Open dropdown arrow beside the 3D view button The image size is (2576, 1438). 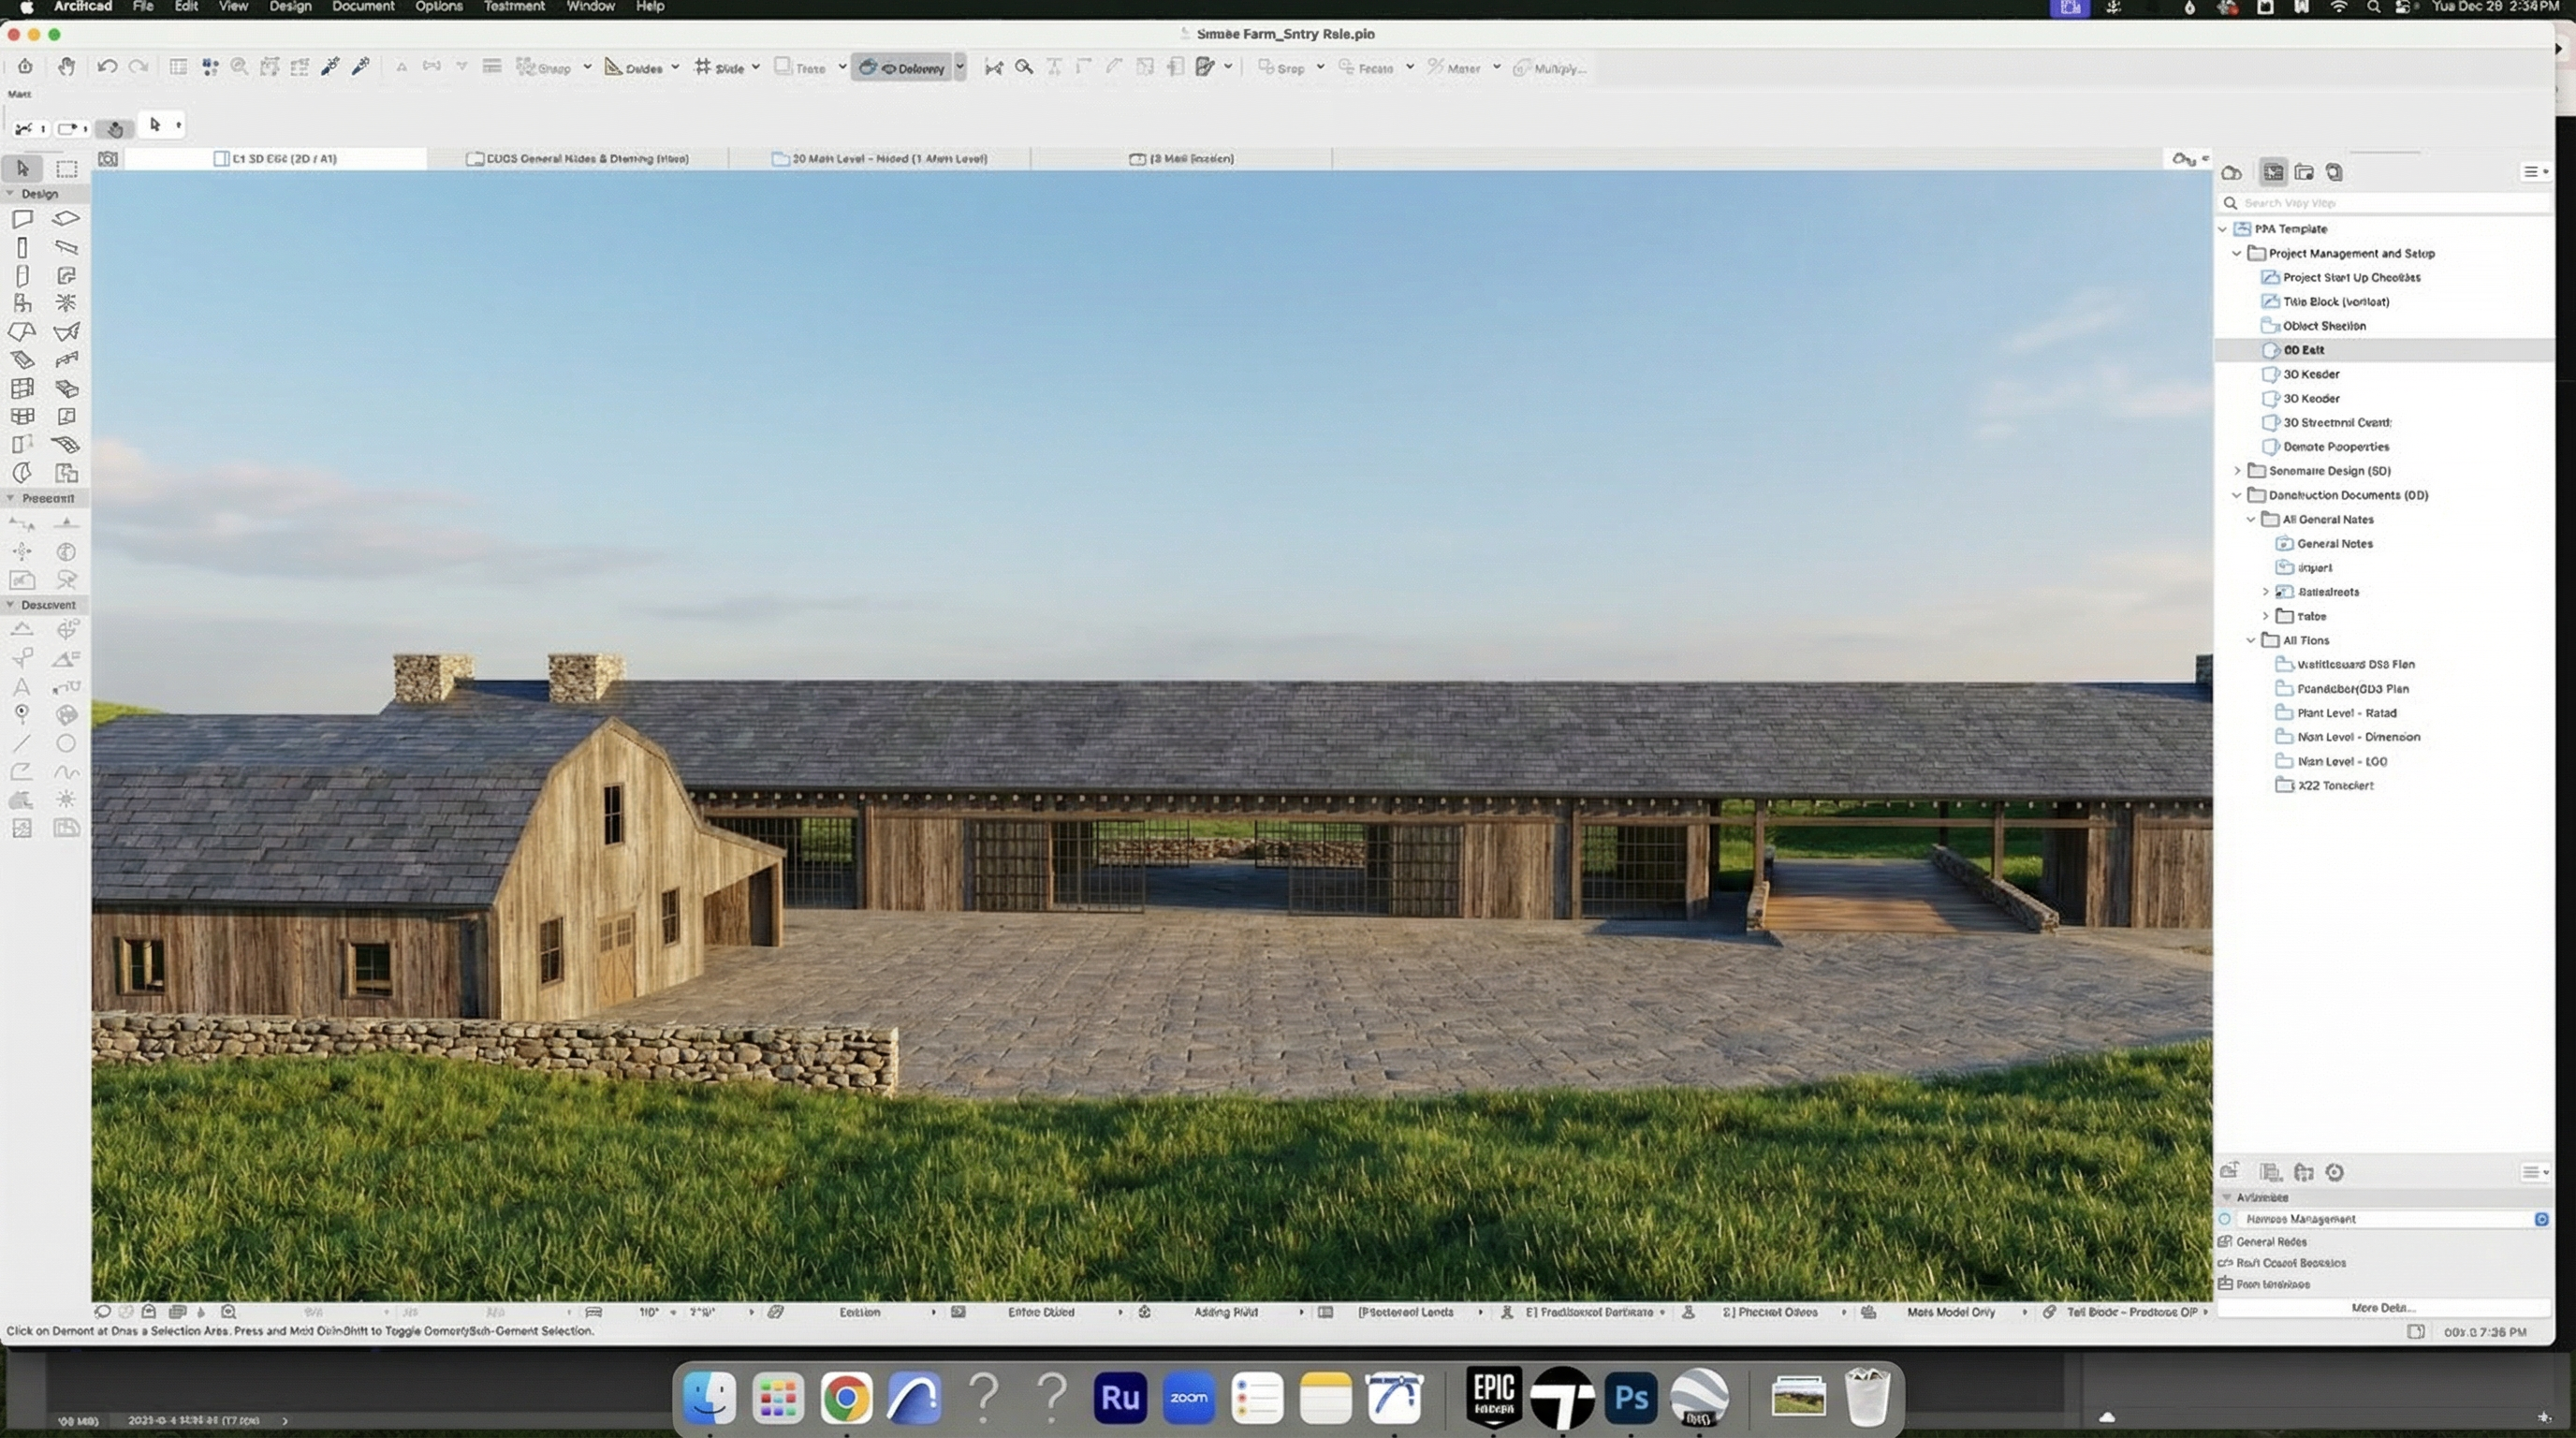pyautogui.click(x=960, y=67)
